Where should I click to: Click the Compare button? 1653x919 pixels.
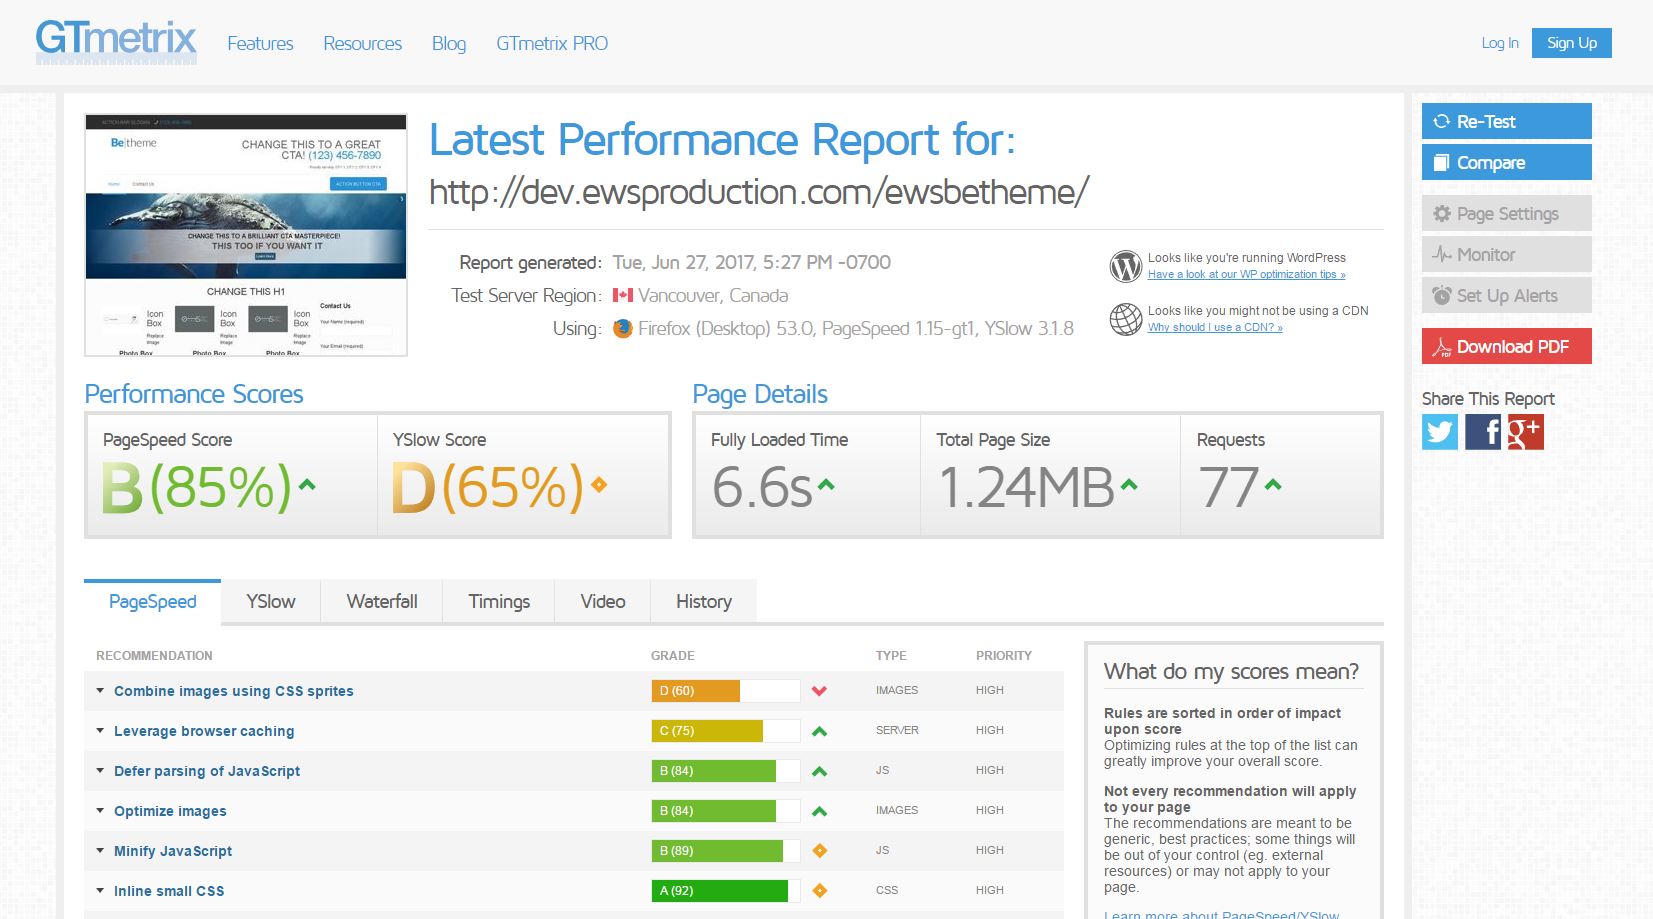(1507, 162)
